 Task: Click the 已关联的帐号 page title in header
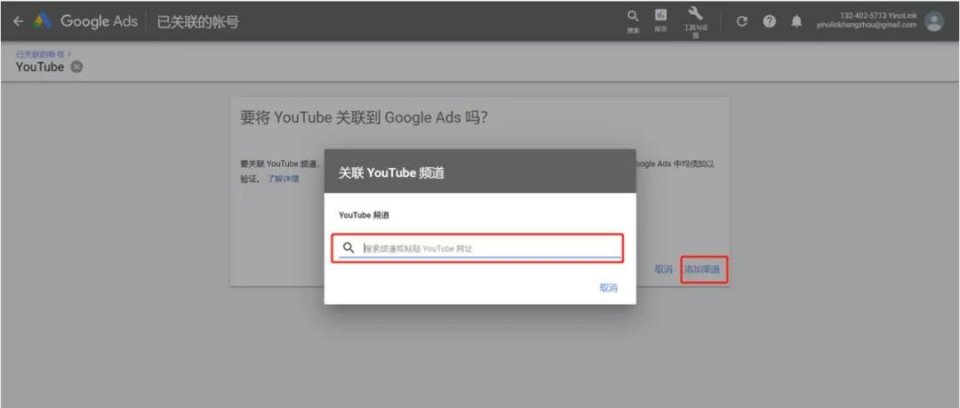(199, 21)
